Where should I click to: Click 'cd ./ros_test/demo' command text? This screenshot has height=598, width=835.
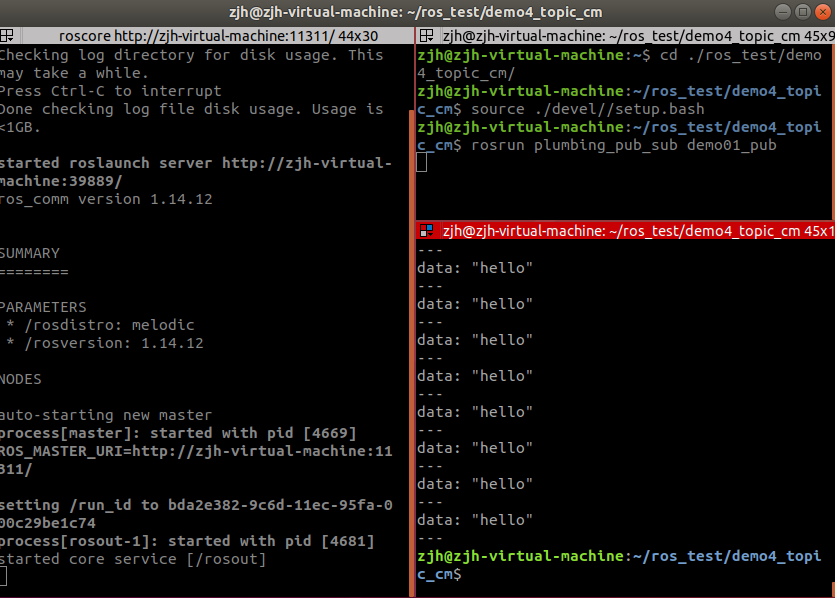741,55
